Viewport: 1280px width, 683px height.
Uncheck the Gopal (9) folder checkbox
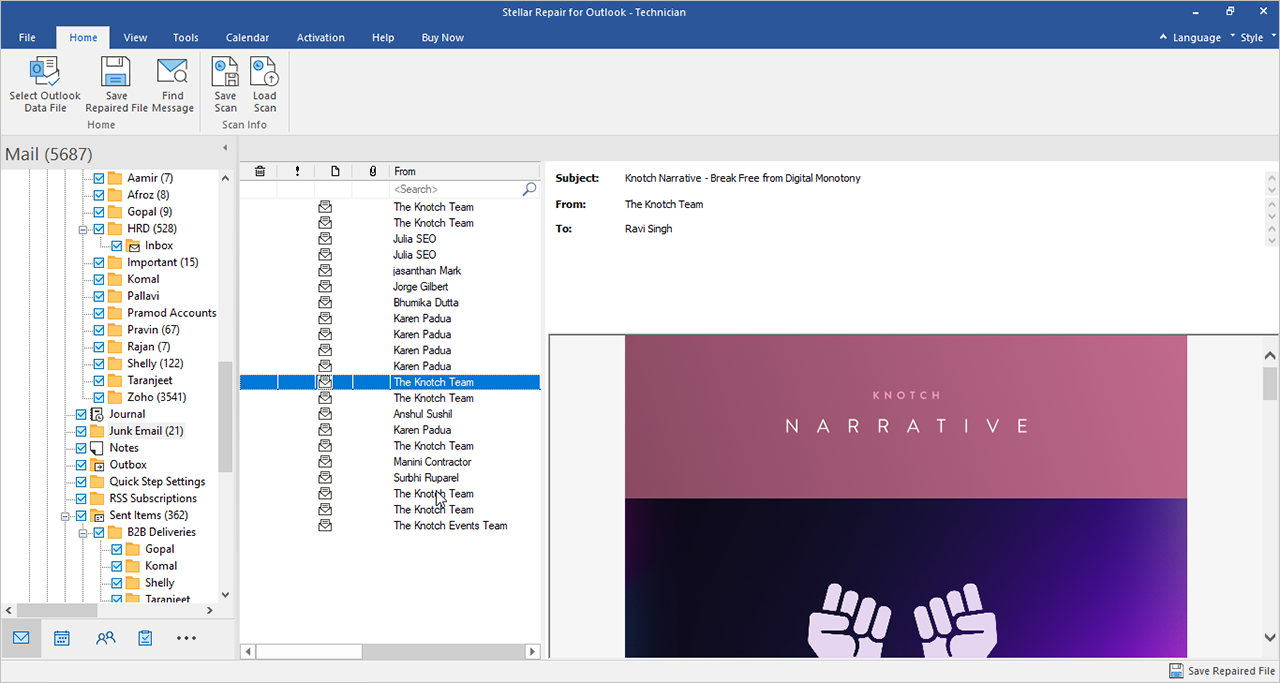pos(99,212)
